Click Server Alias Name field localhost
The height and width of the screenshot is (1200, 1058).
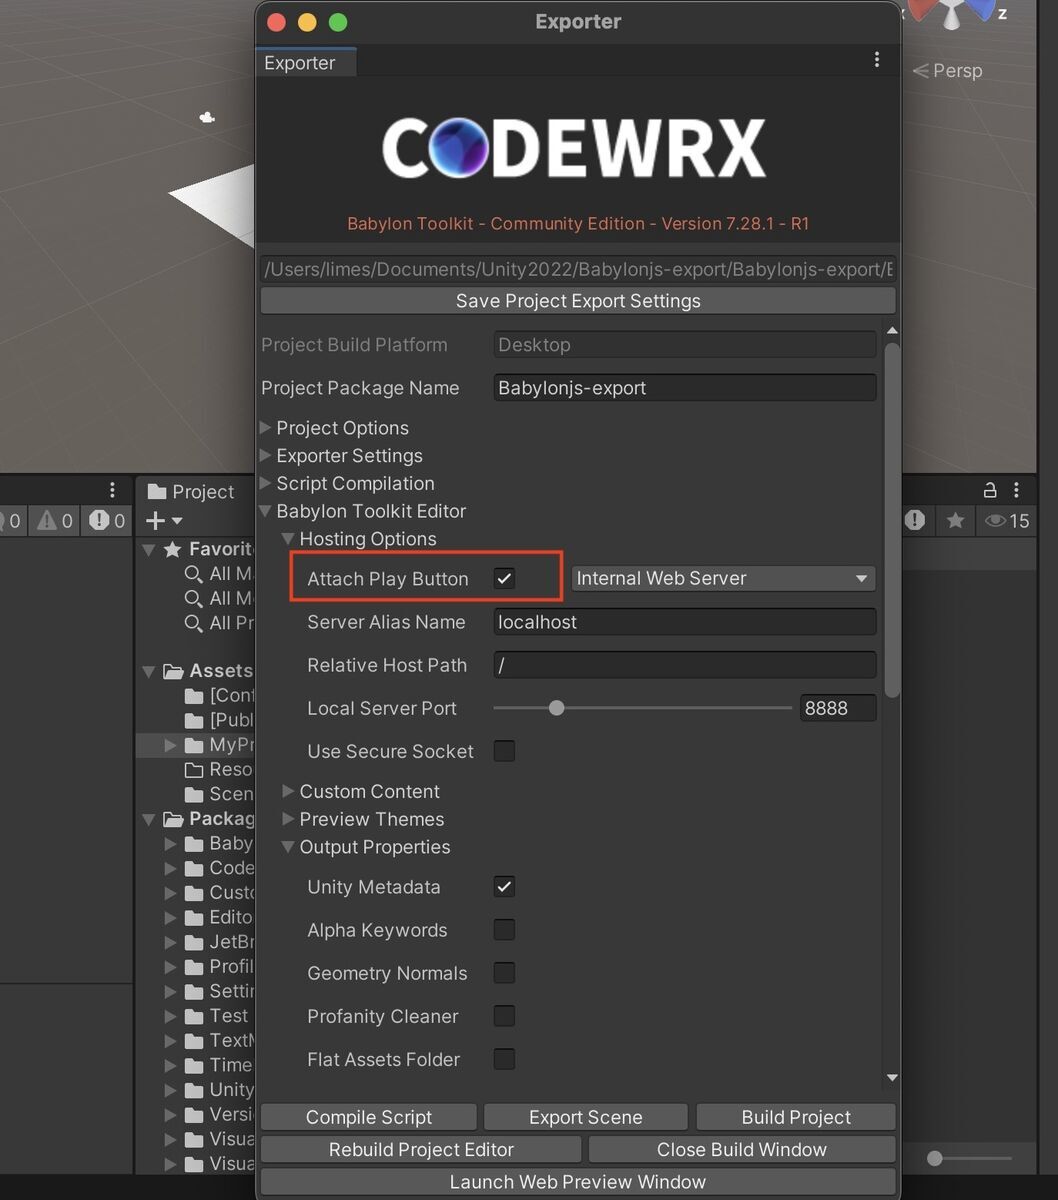(685, 622)
